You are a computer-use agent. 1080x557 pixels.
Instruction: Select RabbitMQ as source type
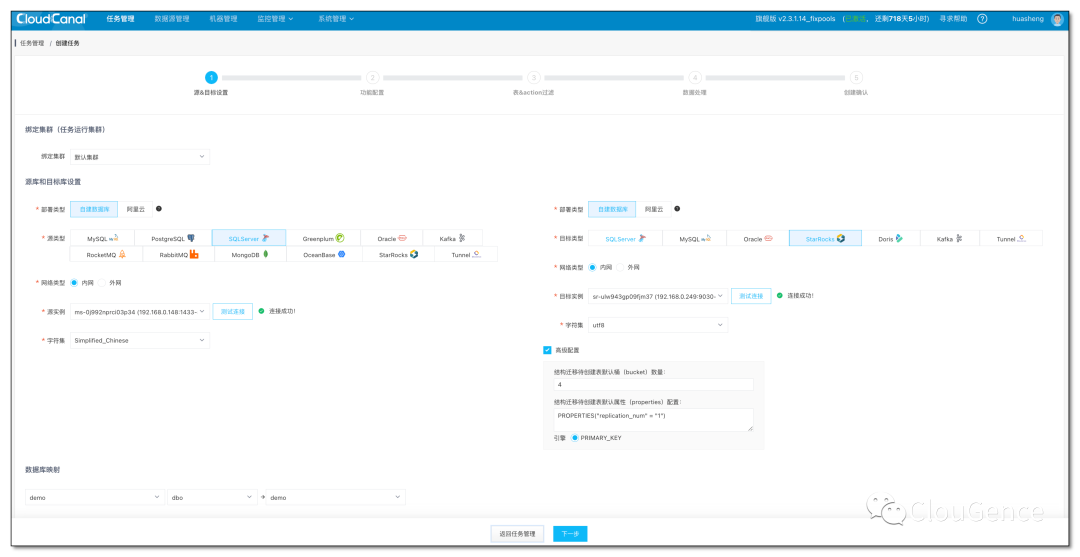pyautogui.click(x=178, y=255)
